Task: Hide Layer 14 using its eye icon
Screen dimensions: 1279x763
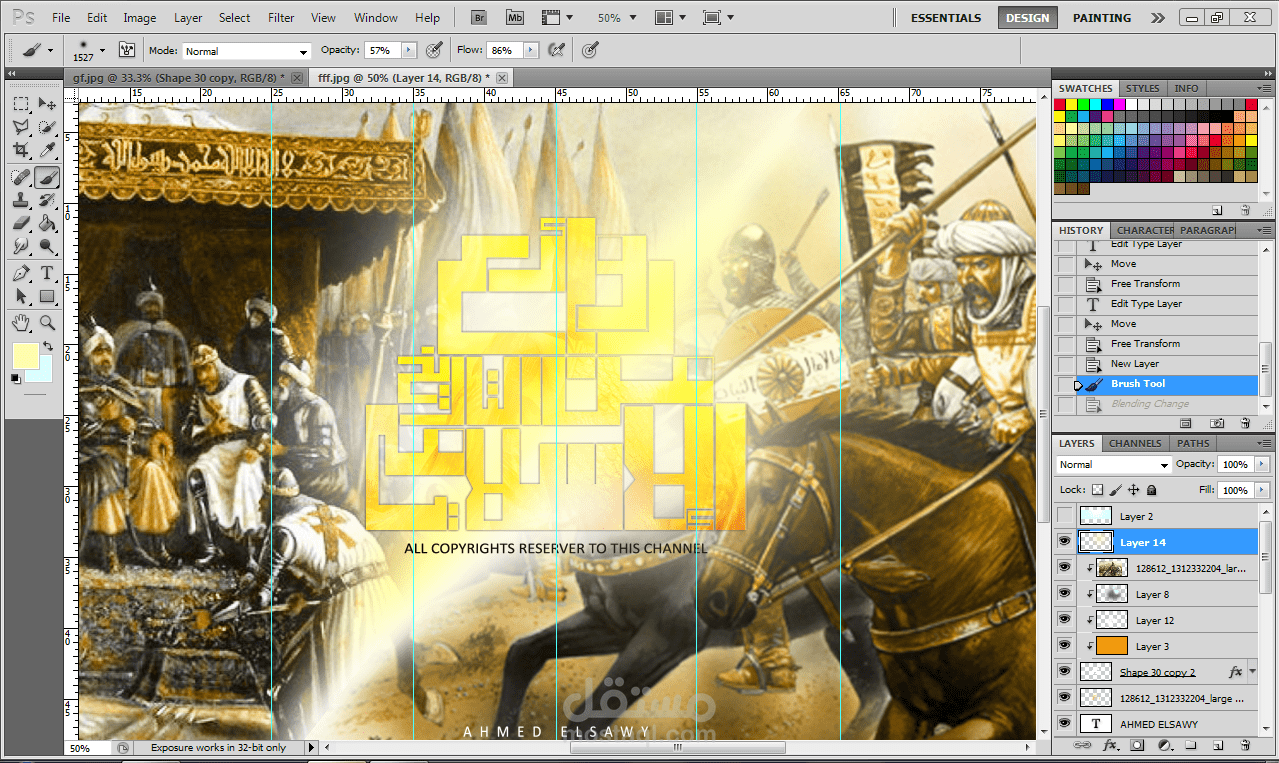Action: click(x=1064, y=542)
